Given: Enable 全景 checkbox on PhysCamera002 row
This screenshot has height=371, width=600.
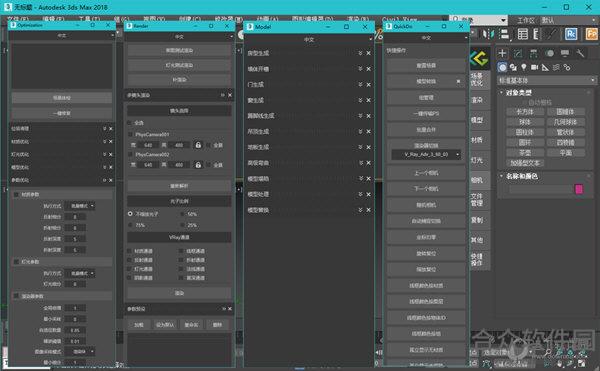Looking at the screenshot, I should click(208, 165).
